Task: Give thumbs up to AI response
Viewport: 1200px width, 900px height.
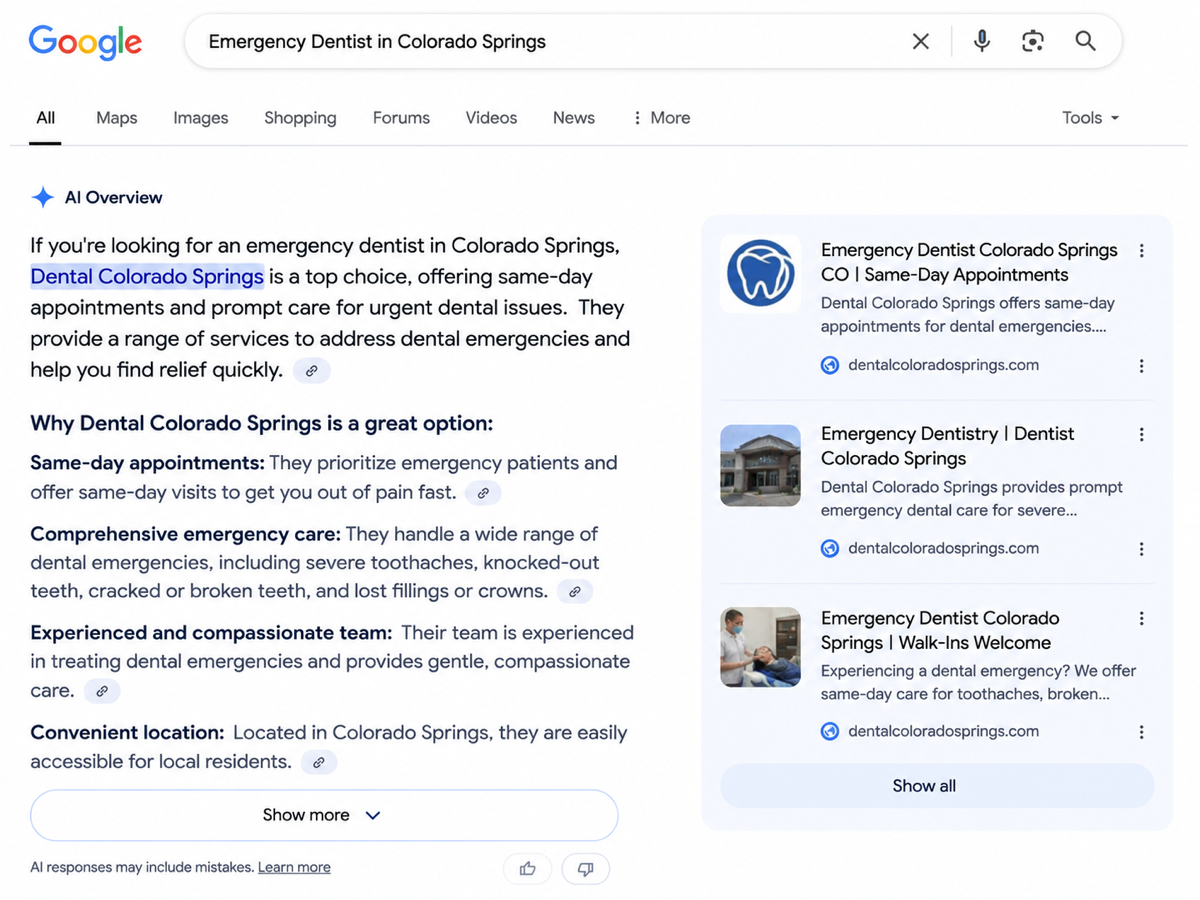Action: tap(527, 869)
